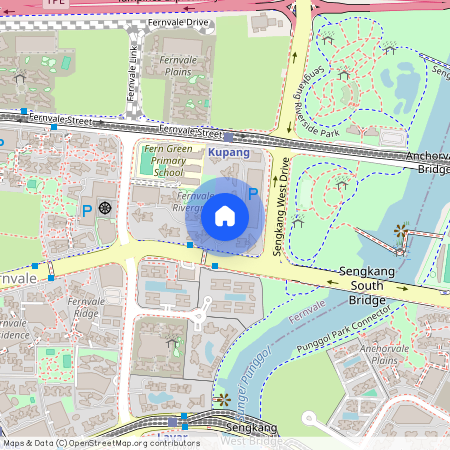450x450 pixels.
Task: Select the shelter icon beside Sengkang West Drive
Action: coord(298,220)
